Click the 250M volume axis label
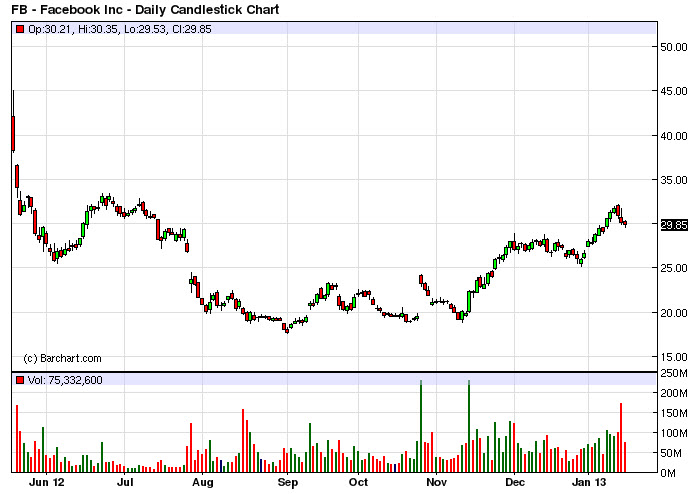 pos(674,374)
